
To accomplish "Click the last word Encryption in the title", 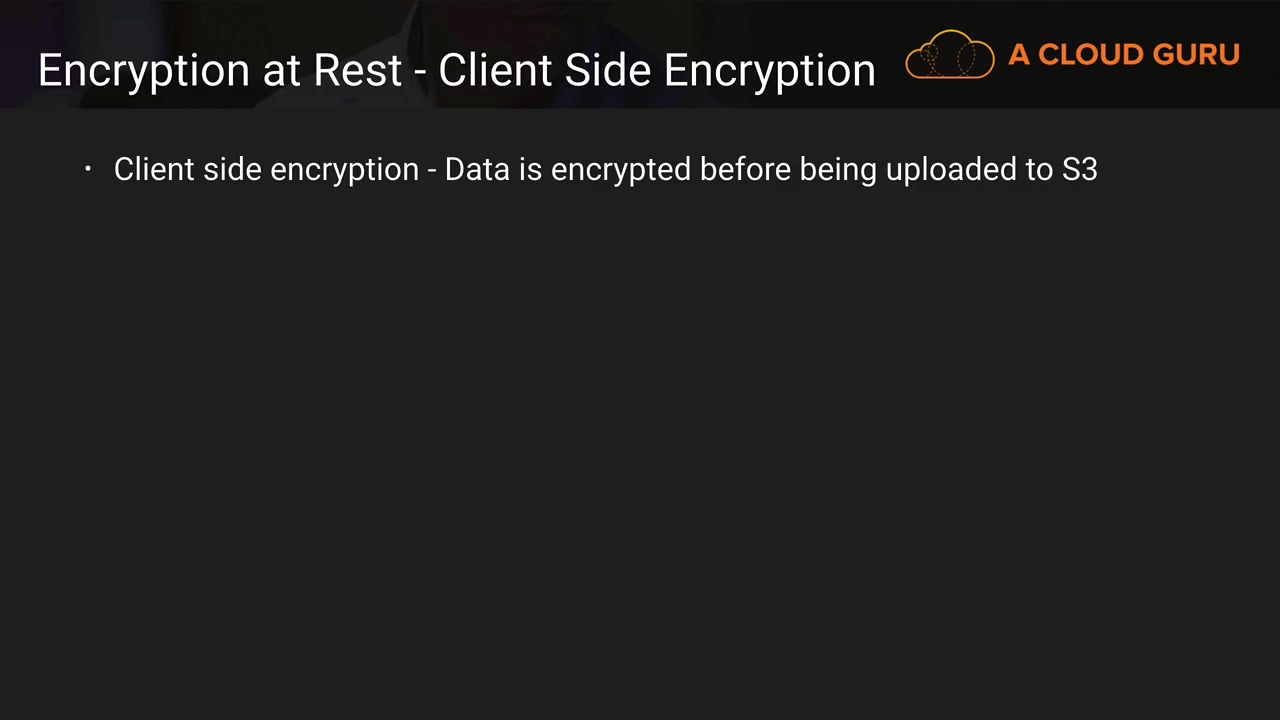I will [x=770, y=70].
